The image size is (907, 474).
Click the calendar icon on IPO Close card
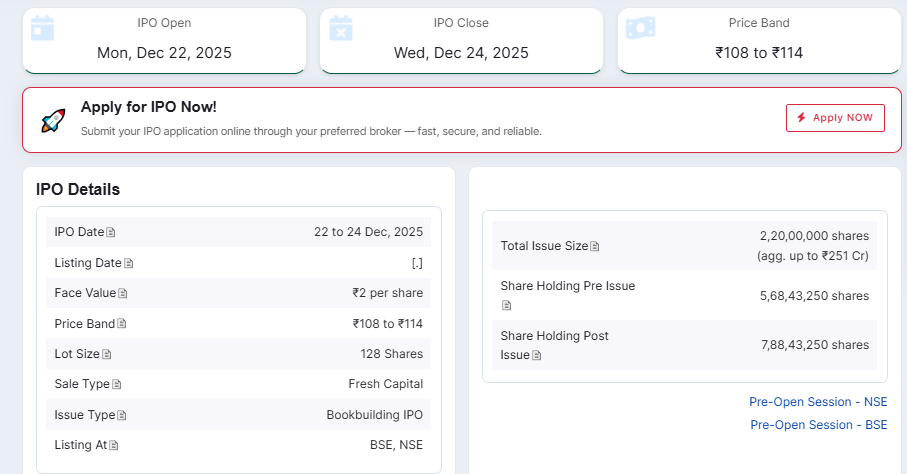coord(340,27)
